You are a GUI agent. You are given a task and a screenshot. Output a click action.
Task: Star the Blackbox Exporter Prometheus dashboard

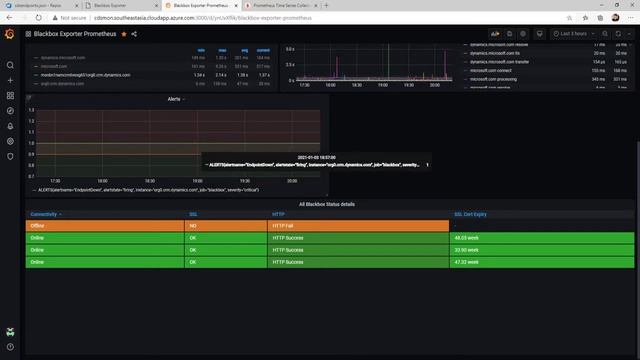124,34
